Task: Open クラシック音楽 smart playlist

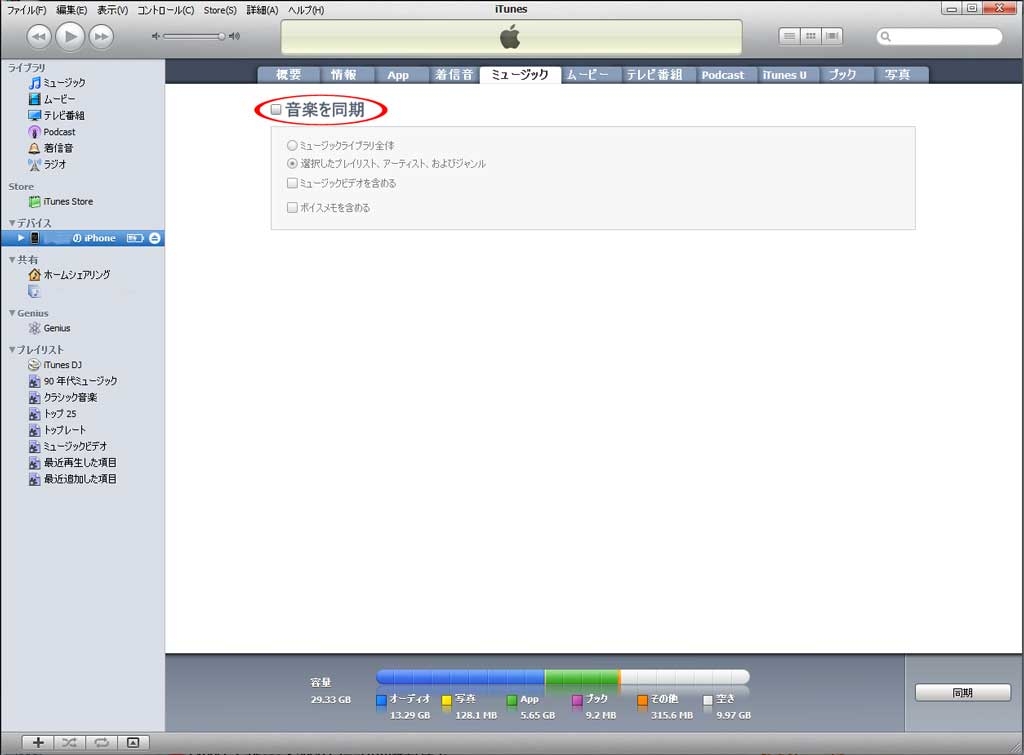Action: coord(63,397)
